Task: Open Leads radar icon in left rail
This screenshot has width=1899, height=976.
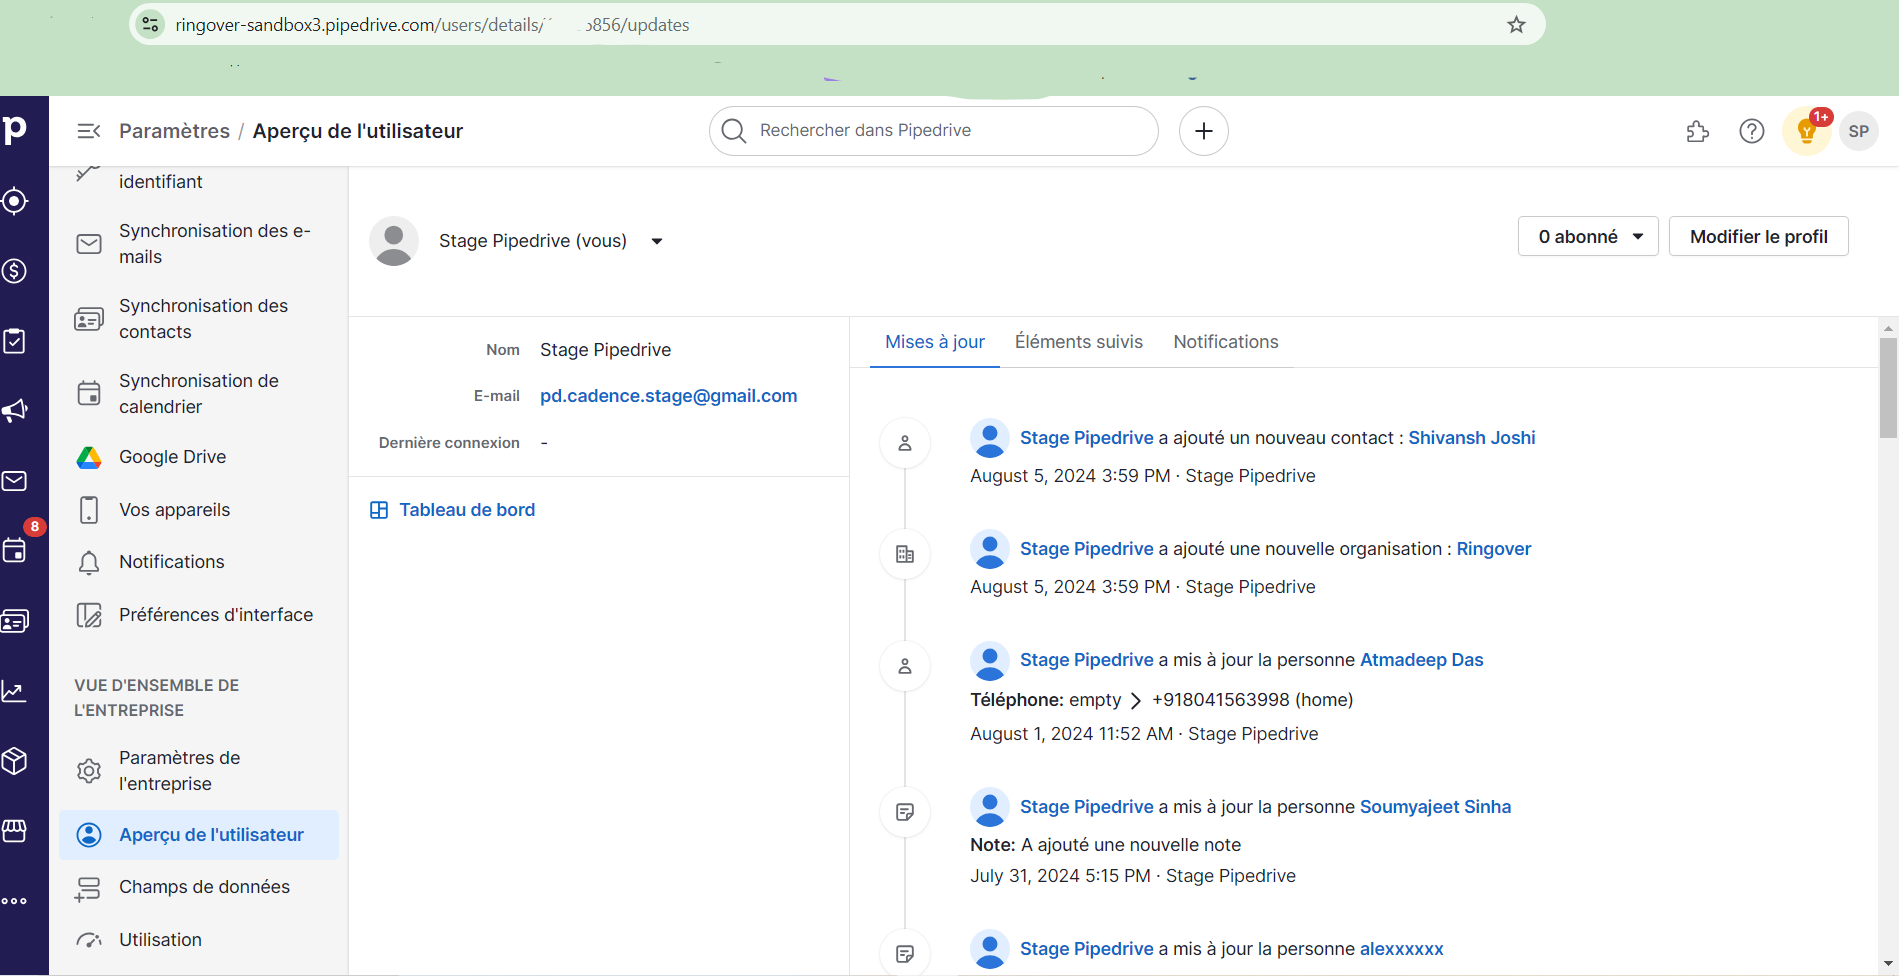Action: tap(15, 201)
